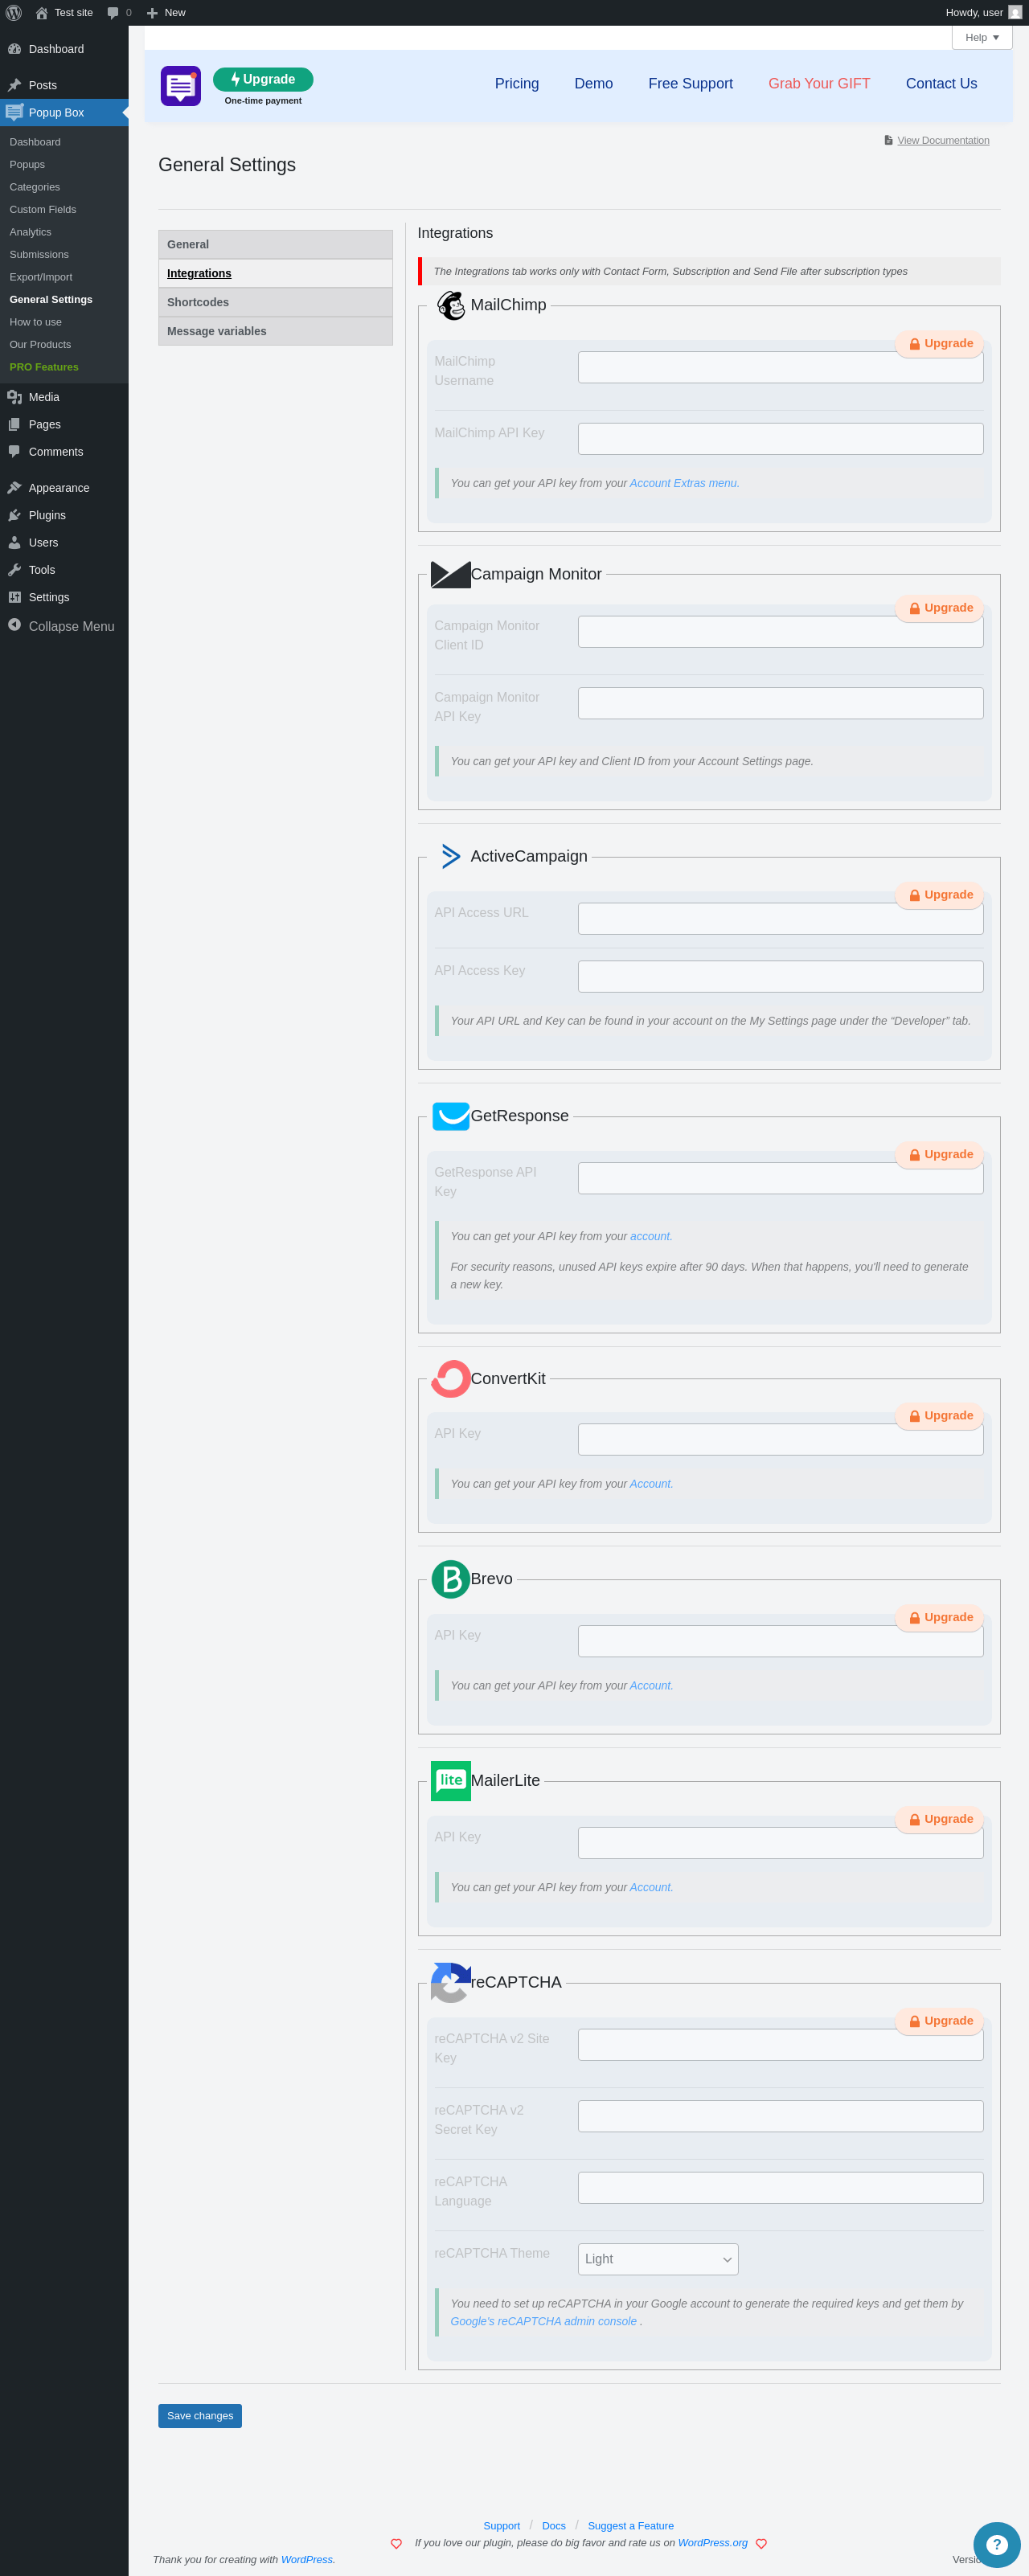Viewport: 1029px width, 2576px height.
Task: Click the blue help question mark bubble
Action: (995, 2544)
